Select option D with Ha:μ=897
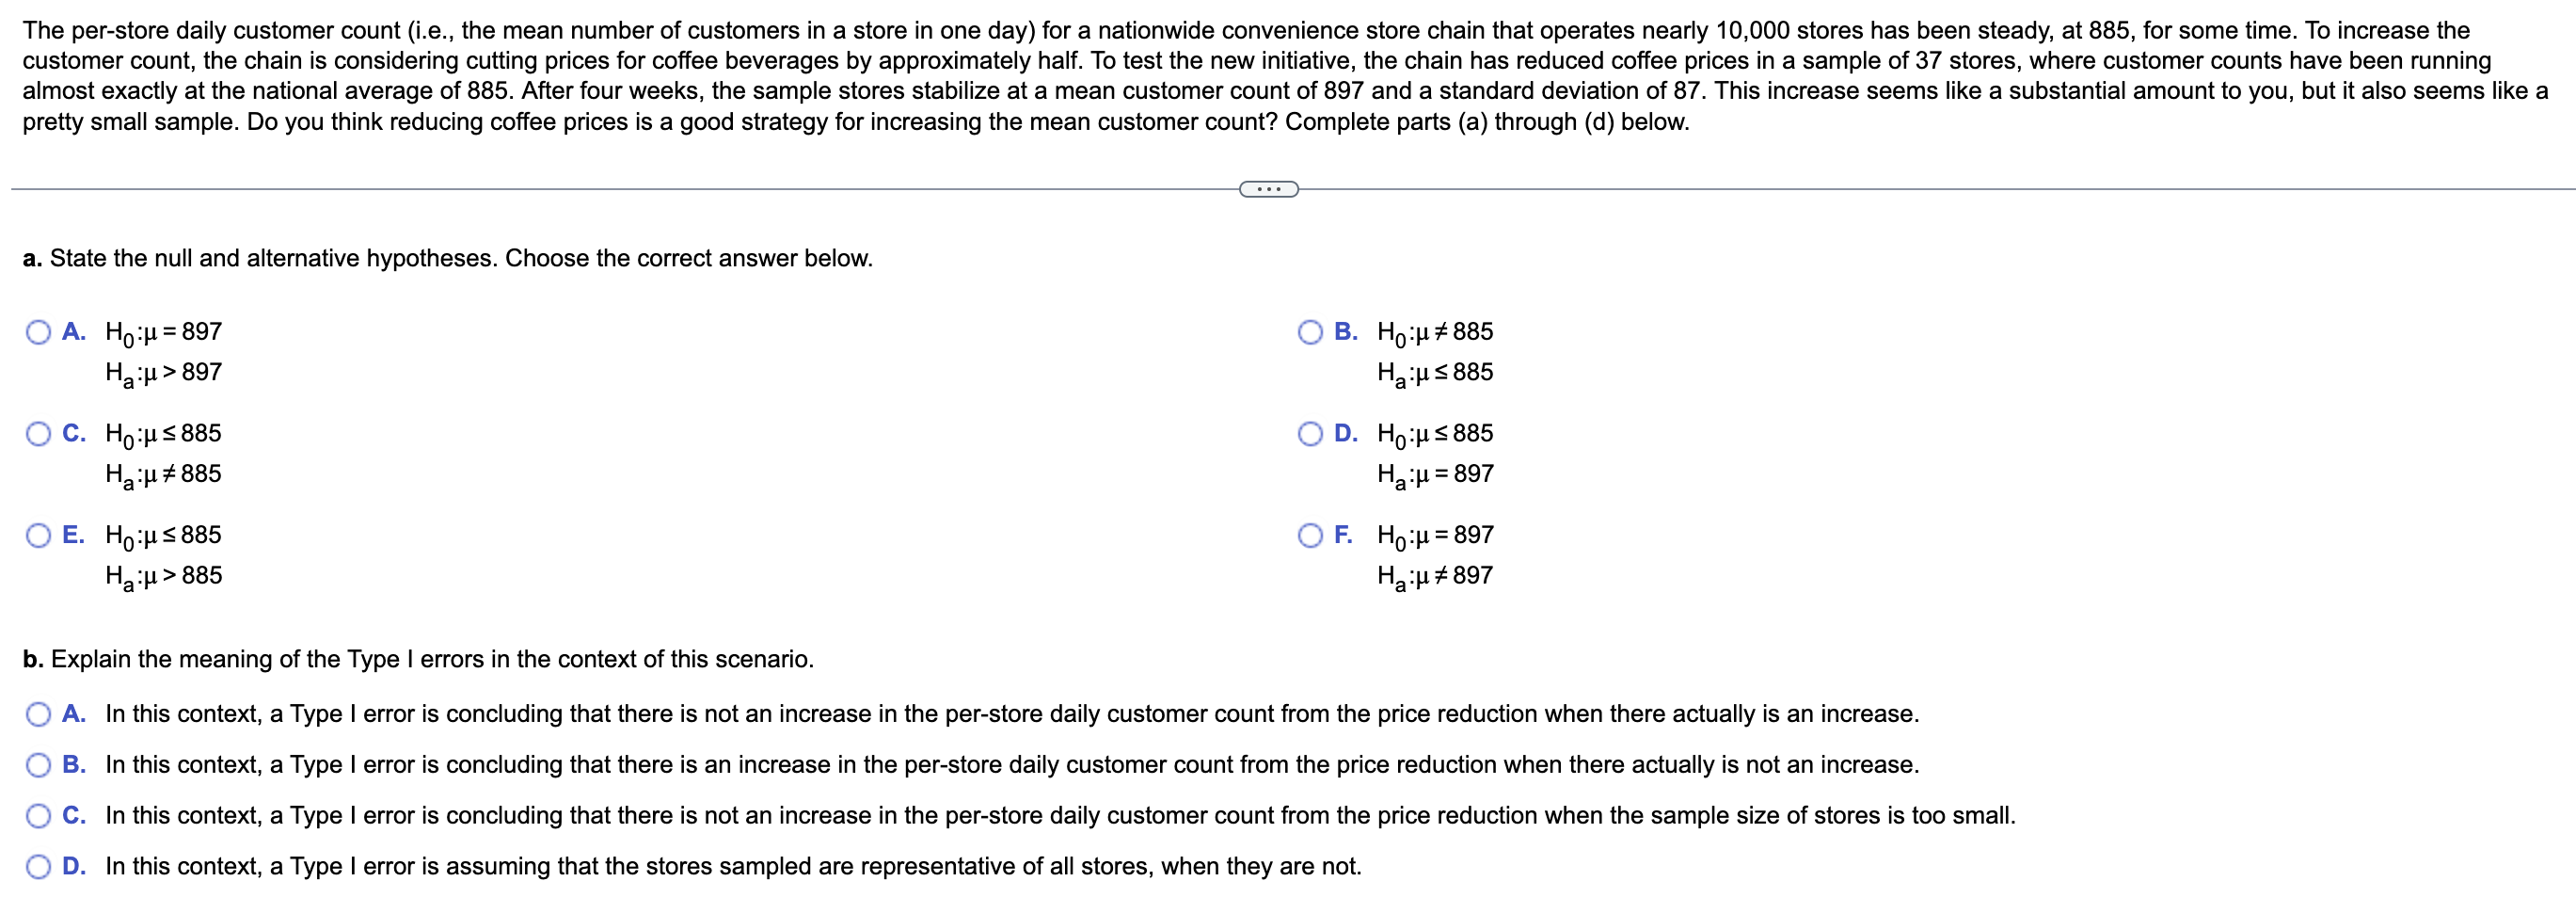 click(x=1311, y=433)
